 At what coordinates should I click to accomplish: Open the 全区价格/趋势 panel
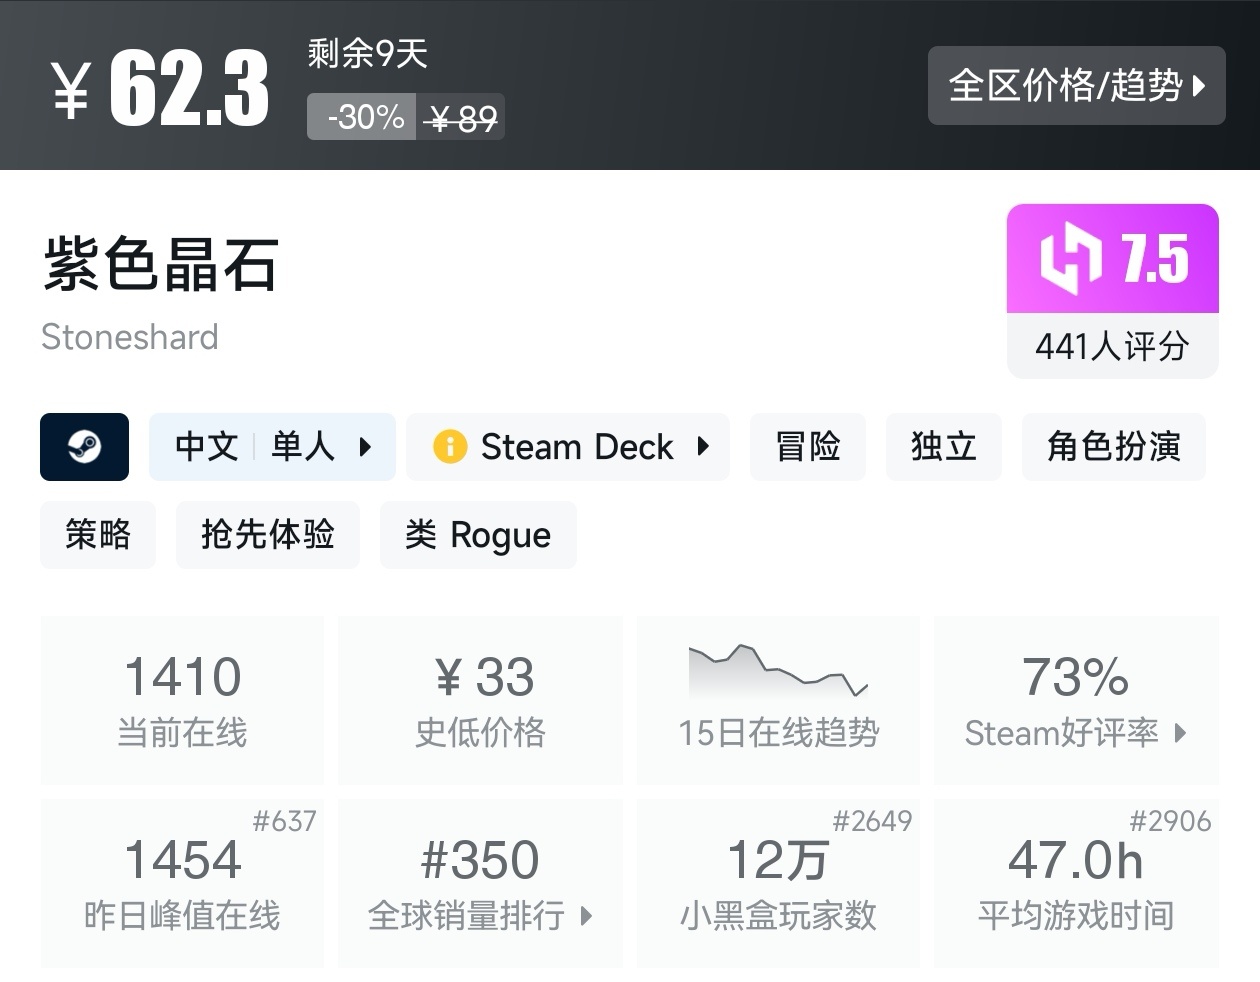click(x=1076, y=86)
